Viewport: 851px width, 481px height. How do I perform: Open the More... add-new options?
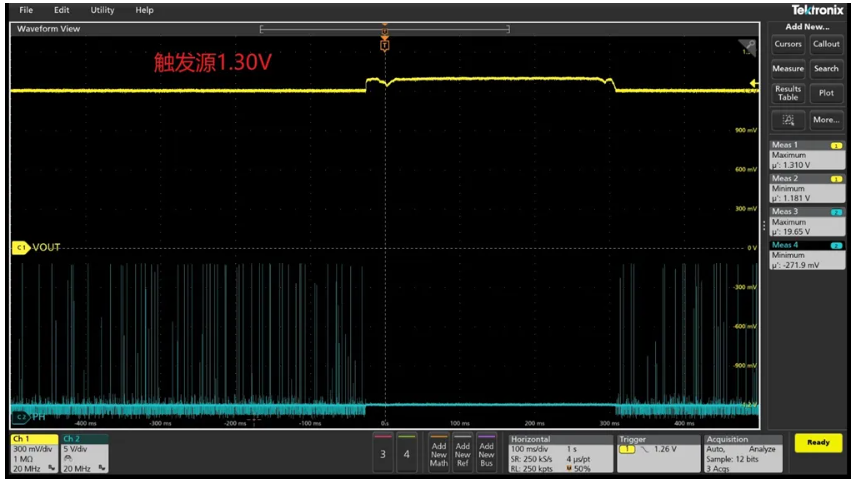point(826,119)
